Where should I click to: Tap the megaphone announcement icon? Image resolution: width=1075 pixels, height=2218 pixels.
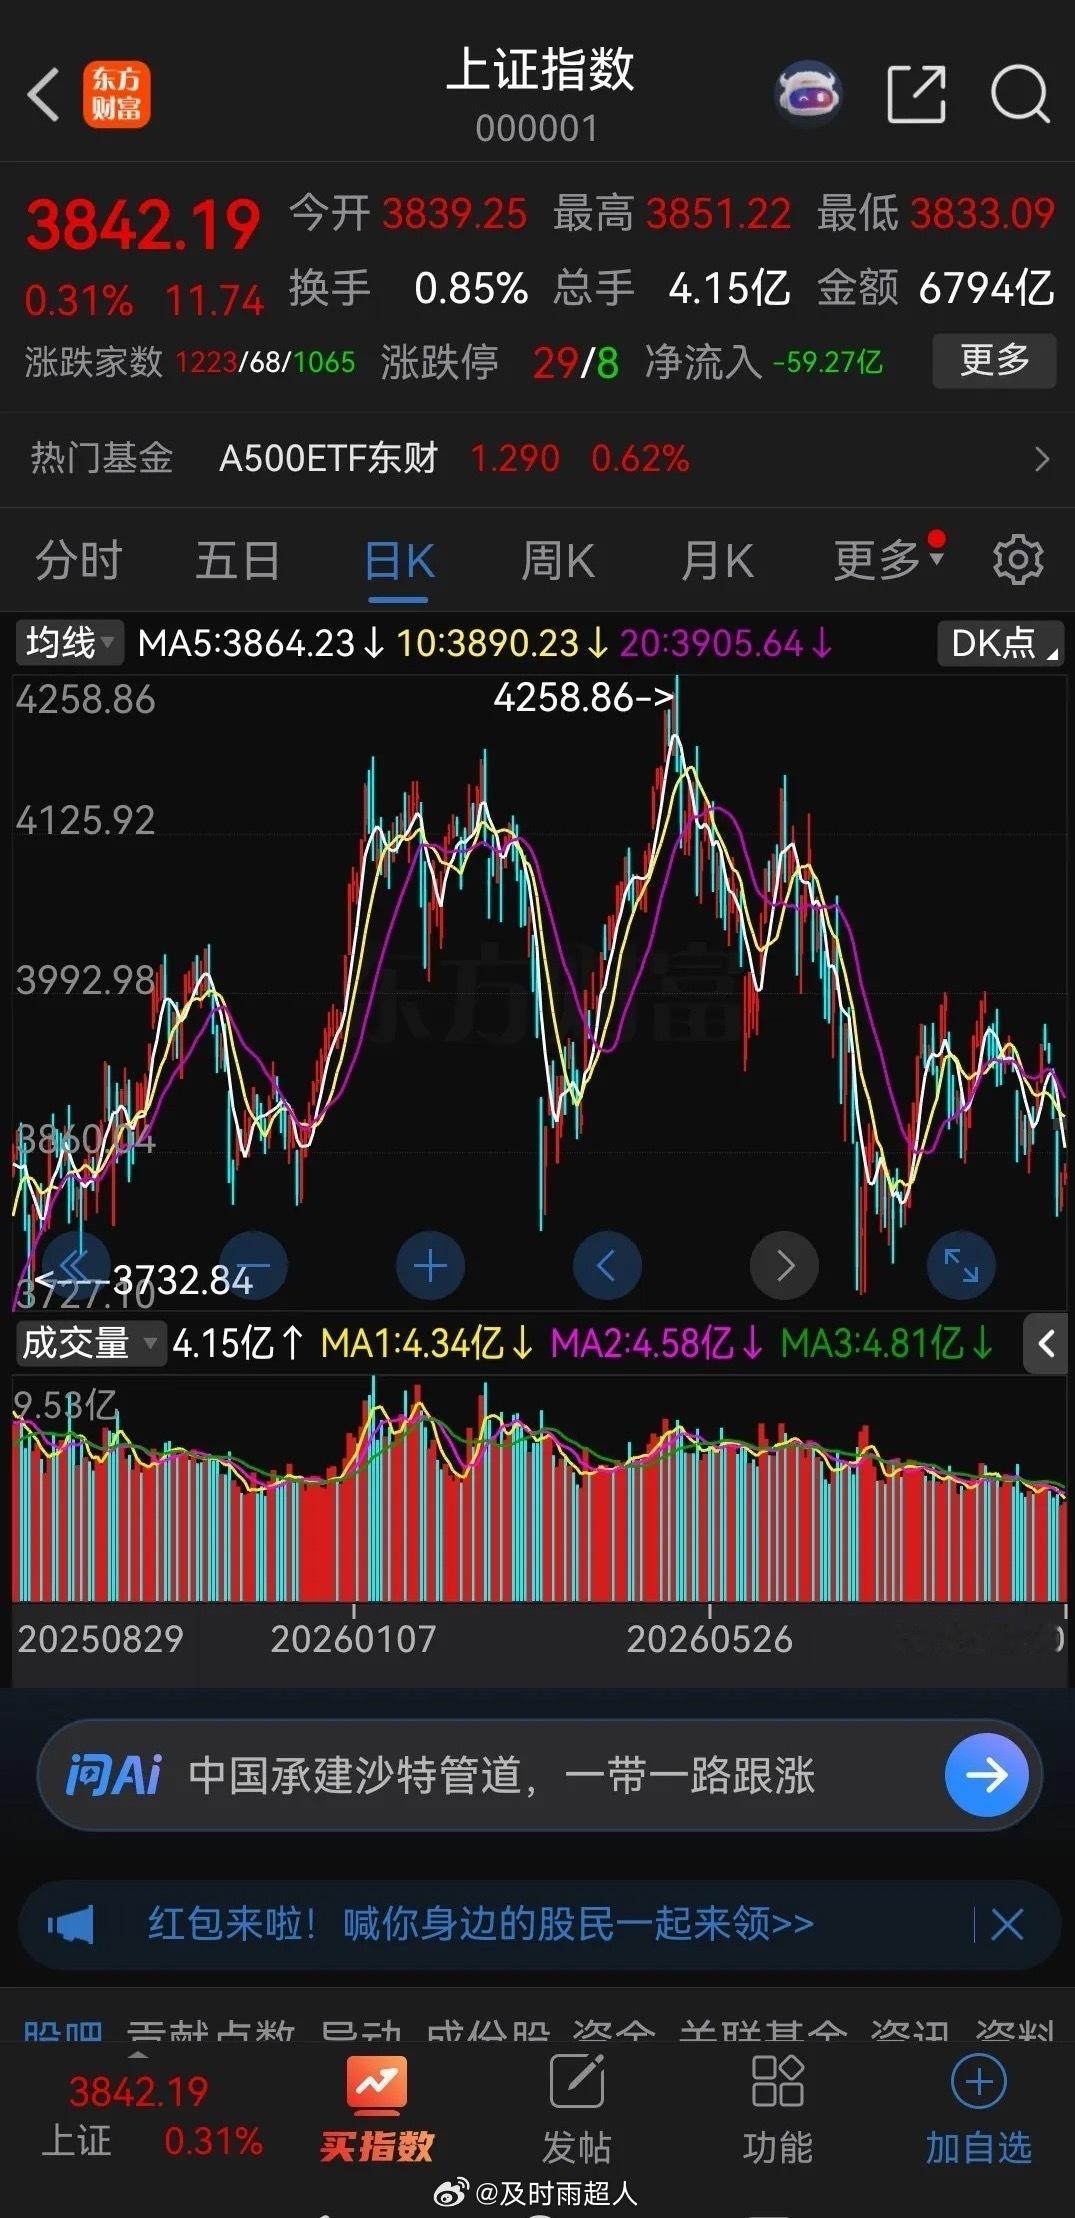point(70,1924)
